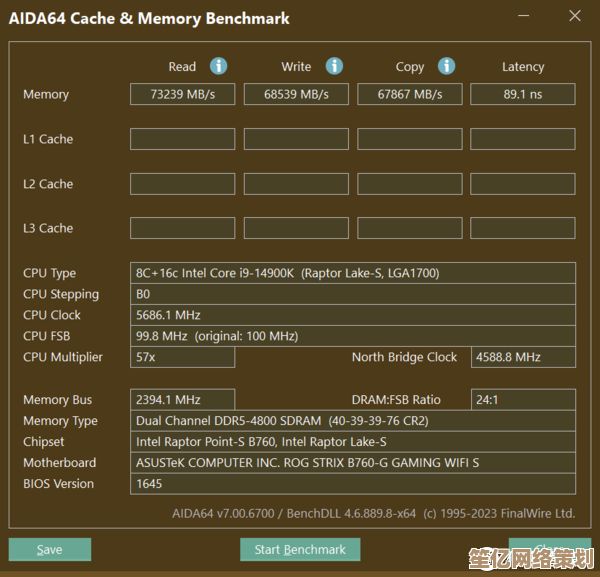Click the CPU Type label
The height and width of the screenshot is (577, 600).
(x=49, y=274)
